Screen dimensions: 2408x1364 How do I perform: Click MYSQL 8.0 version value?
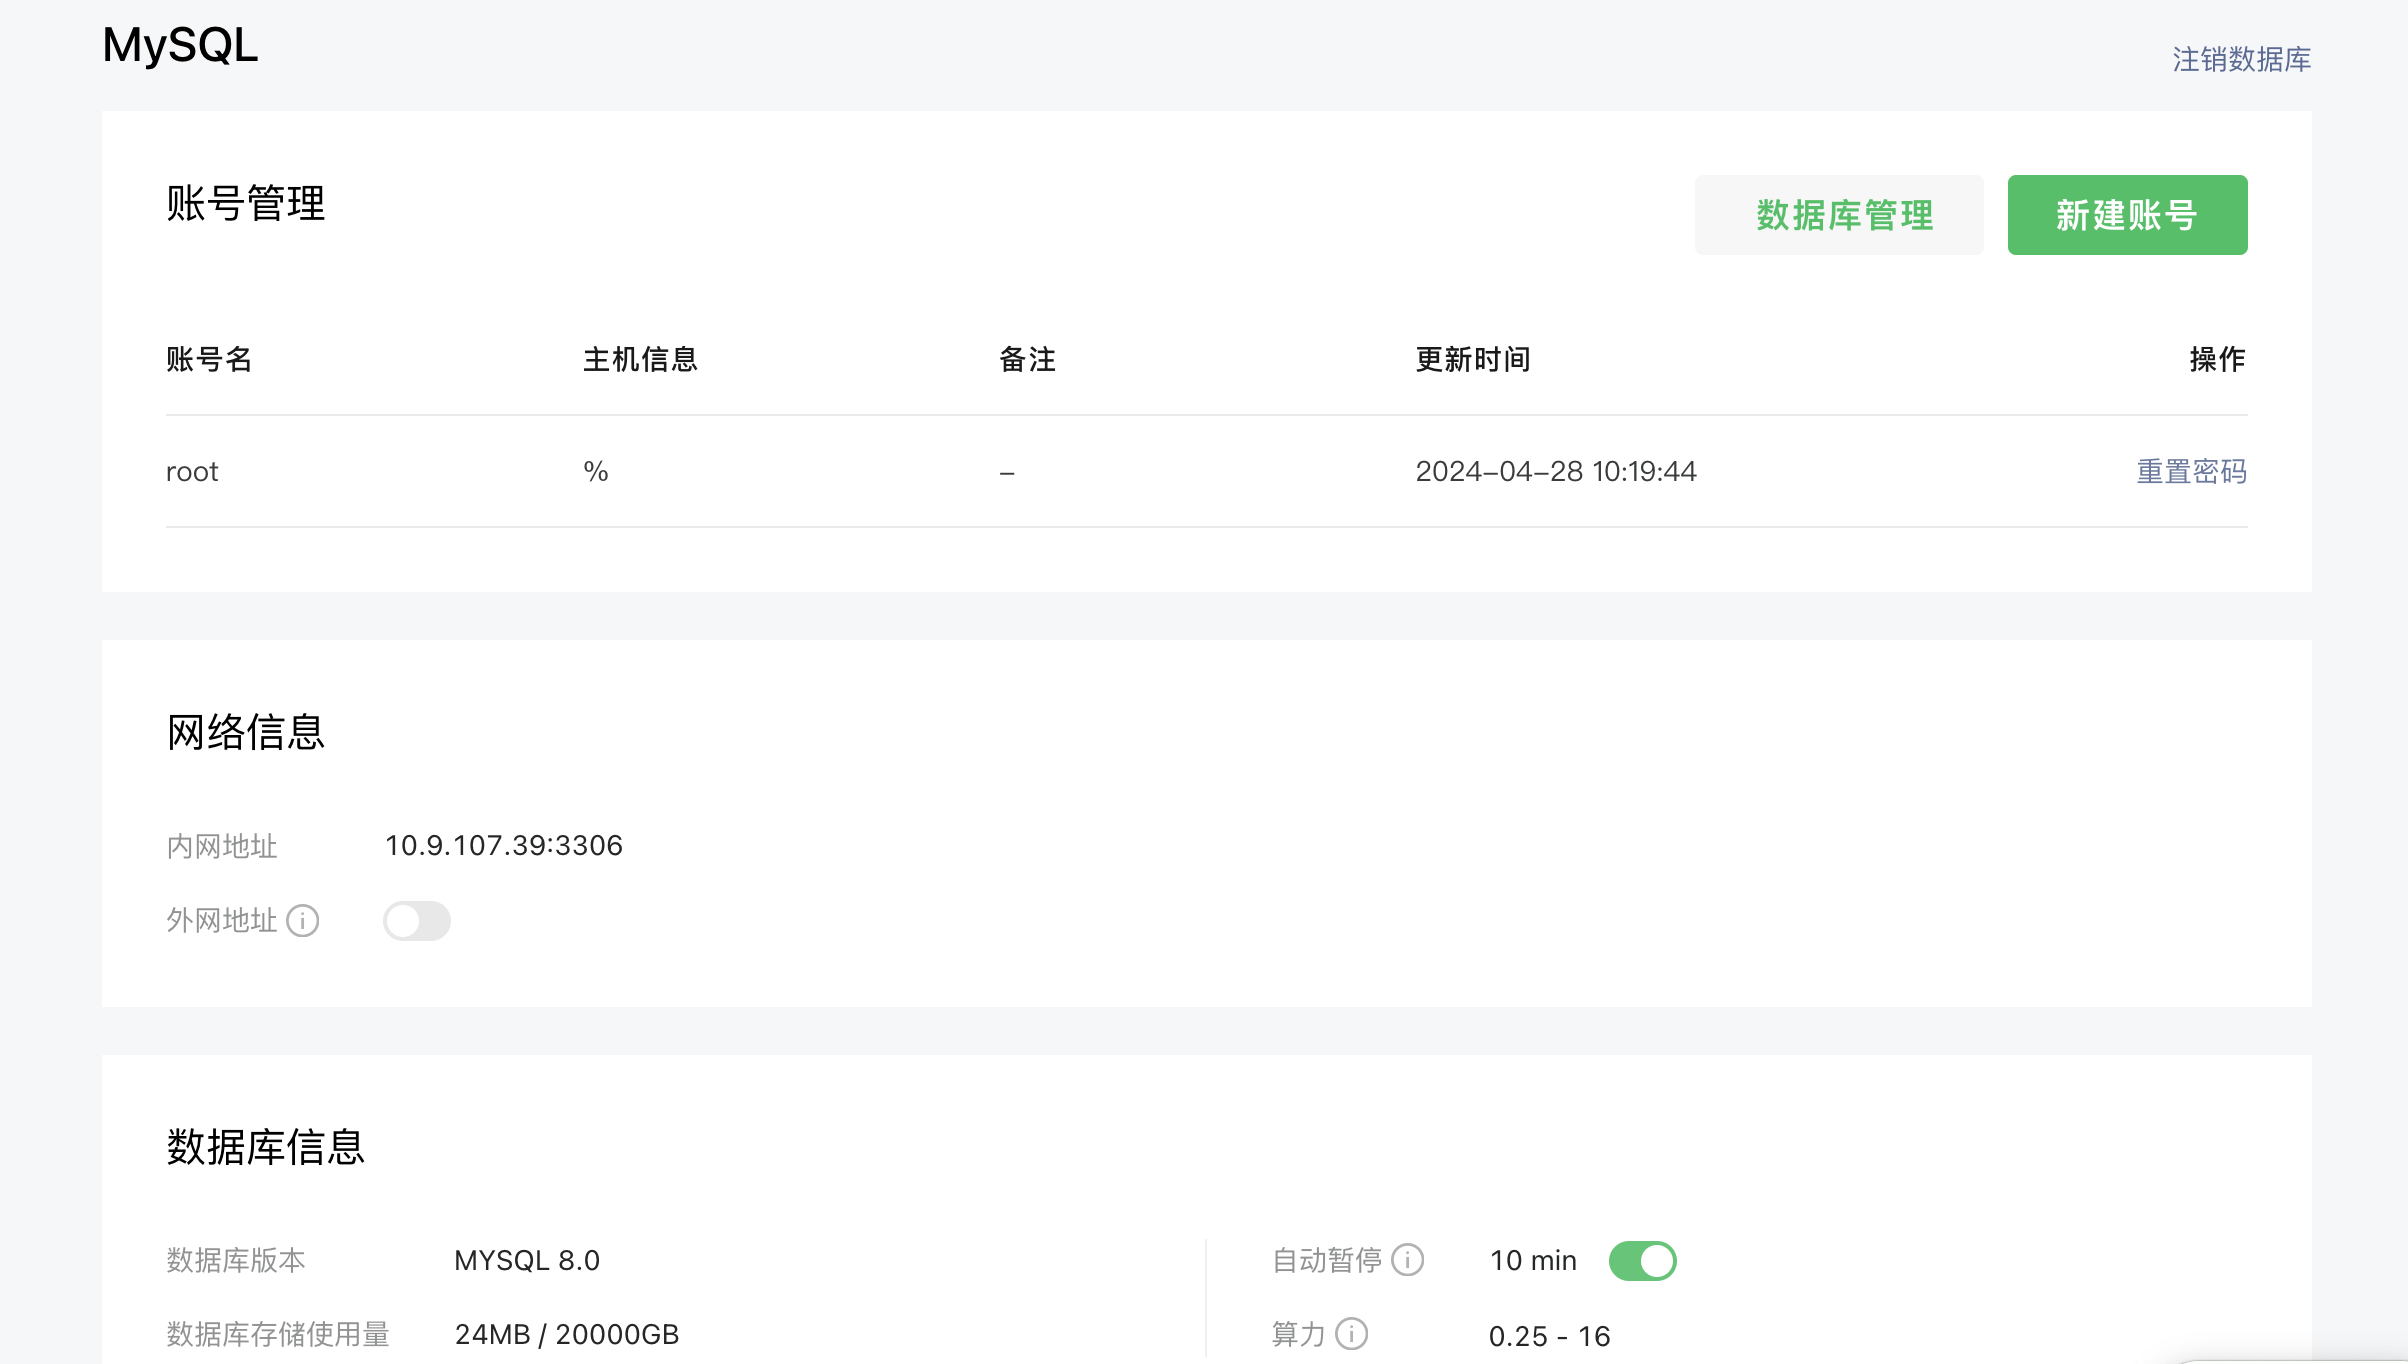(x=527, y=1260)
